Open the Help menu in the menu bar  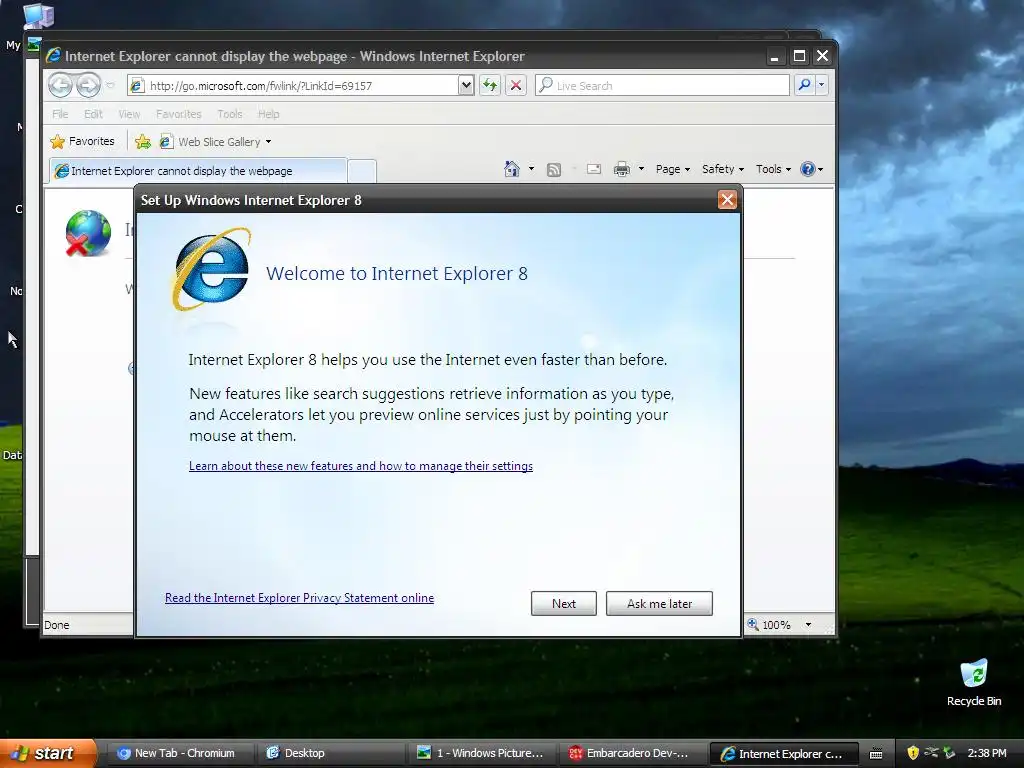[x=268, y=114]
